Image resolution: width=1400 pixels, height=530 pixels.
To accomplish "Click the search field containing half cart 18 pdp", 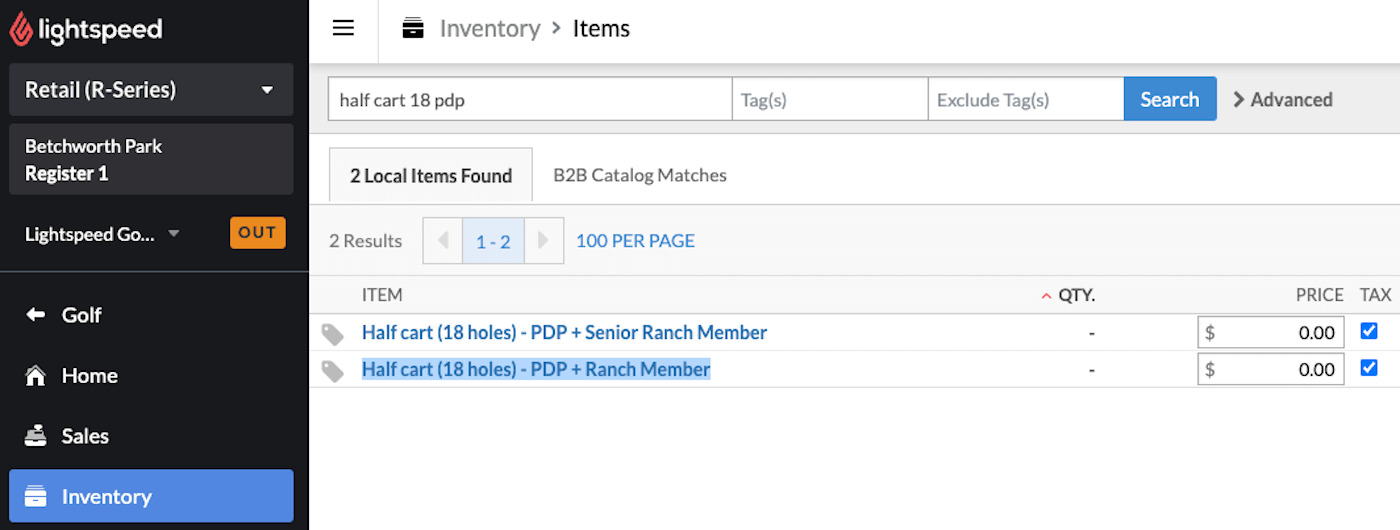I will [530, 99].
